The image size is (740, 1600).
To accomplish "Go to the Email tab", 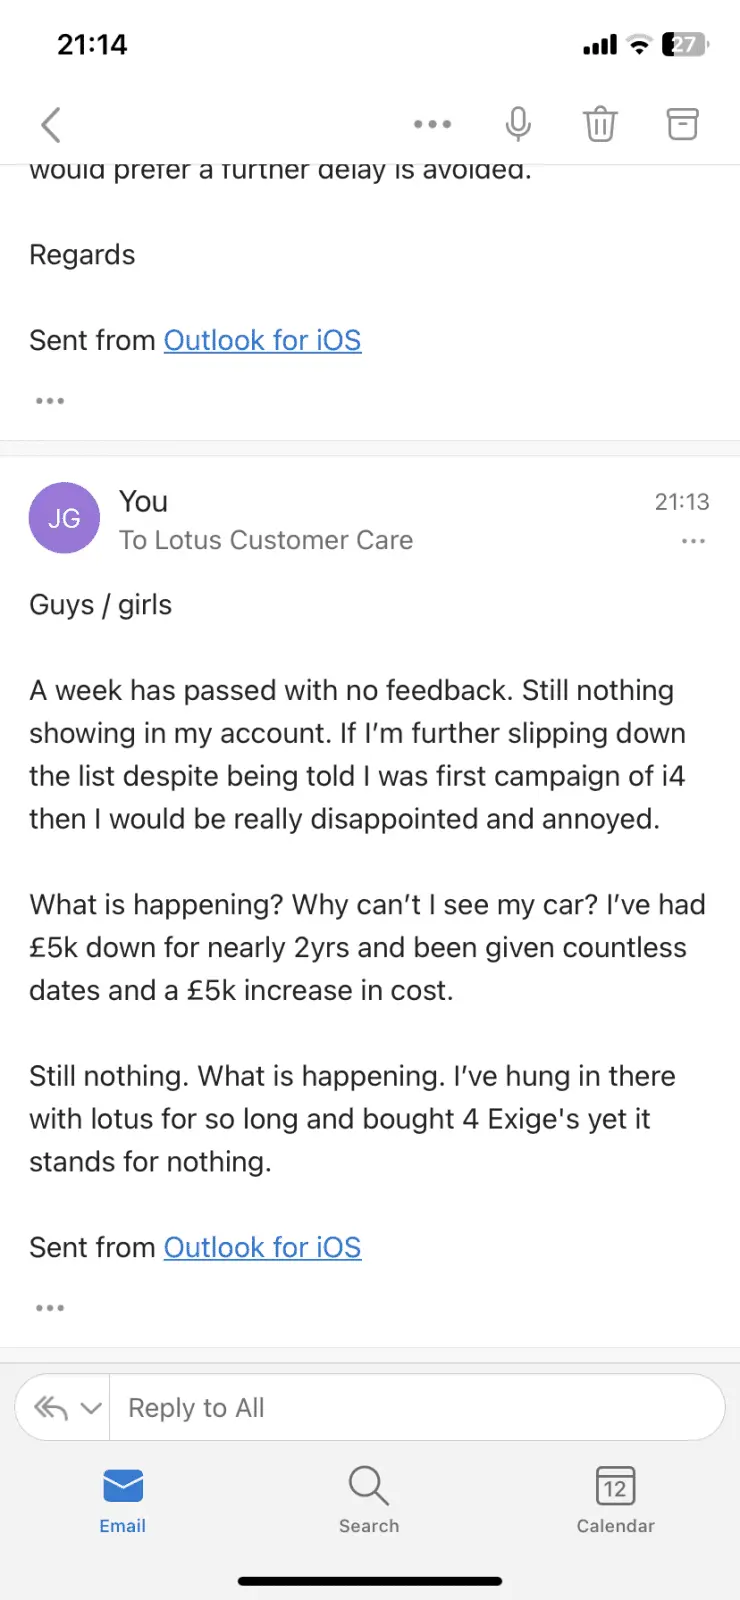I will (122, 1498).
